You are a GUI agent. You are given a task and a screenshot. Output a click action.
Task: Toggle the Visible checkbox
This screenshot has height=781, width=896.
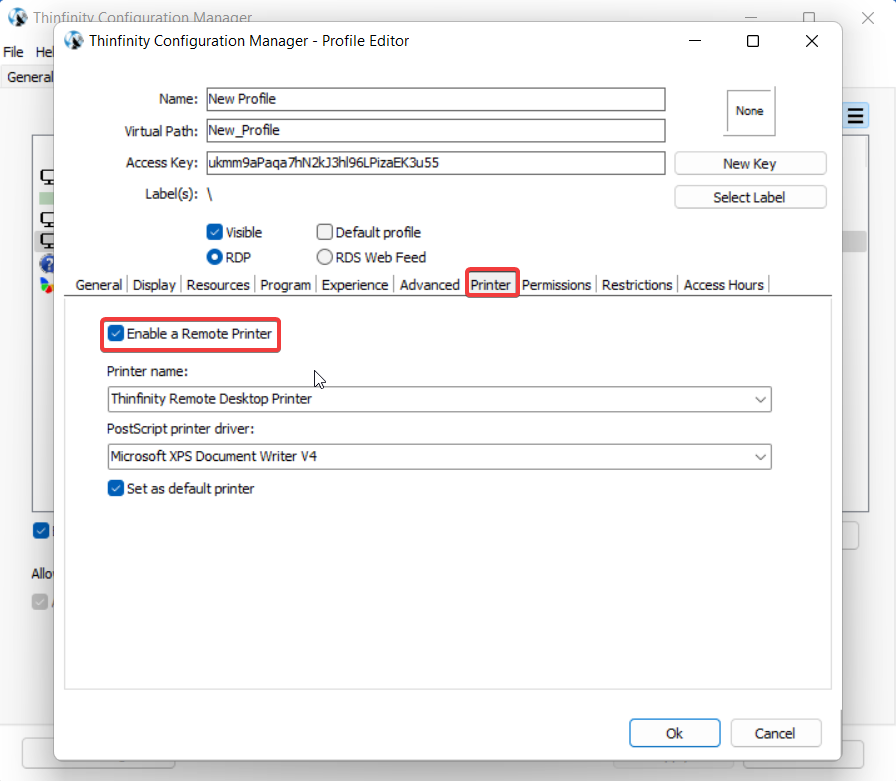214,232
